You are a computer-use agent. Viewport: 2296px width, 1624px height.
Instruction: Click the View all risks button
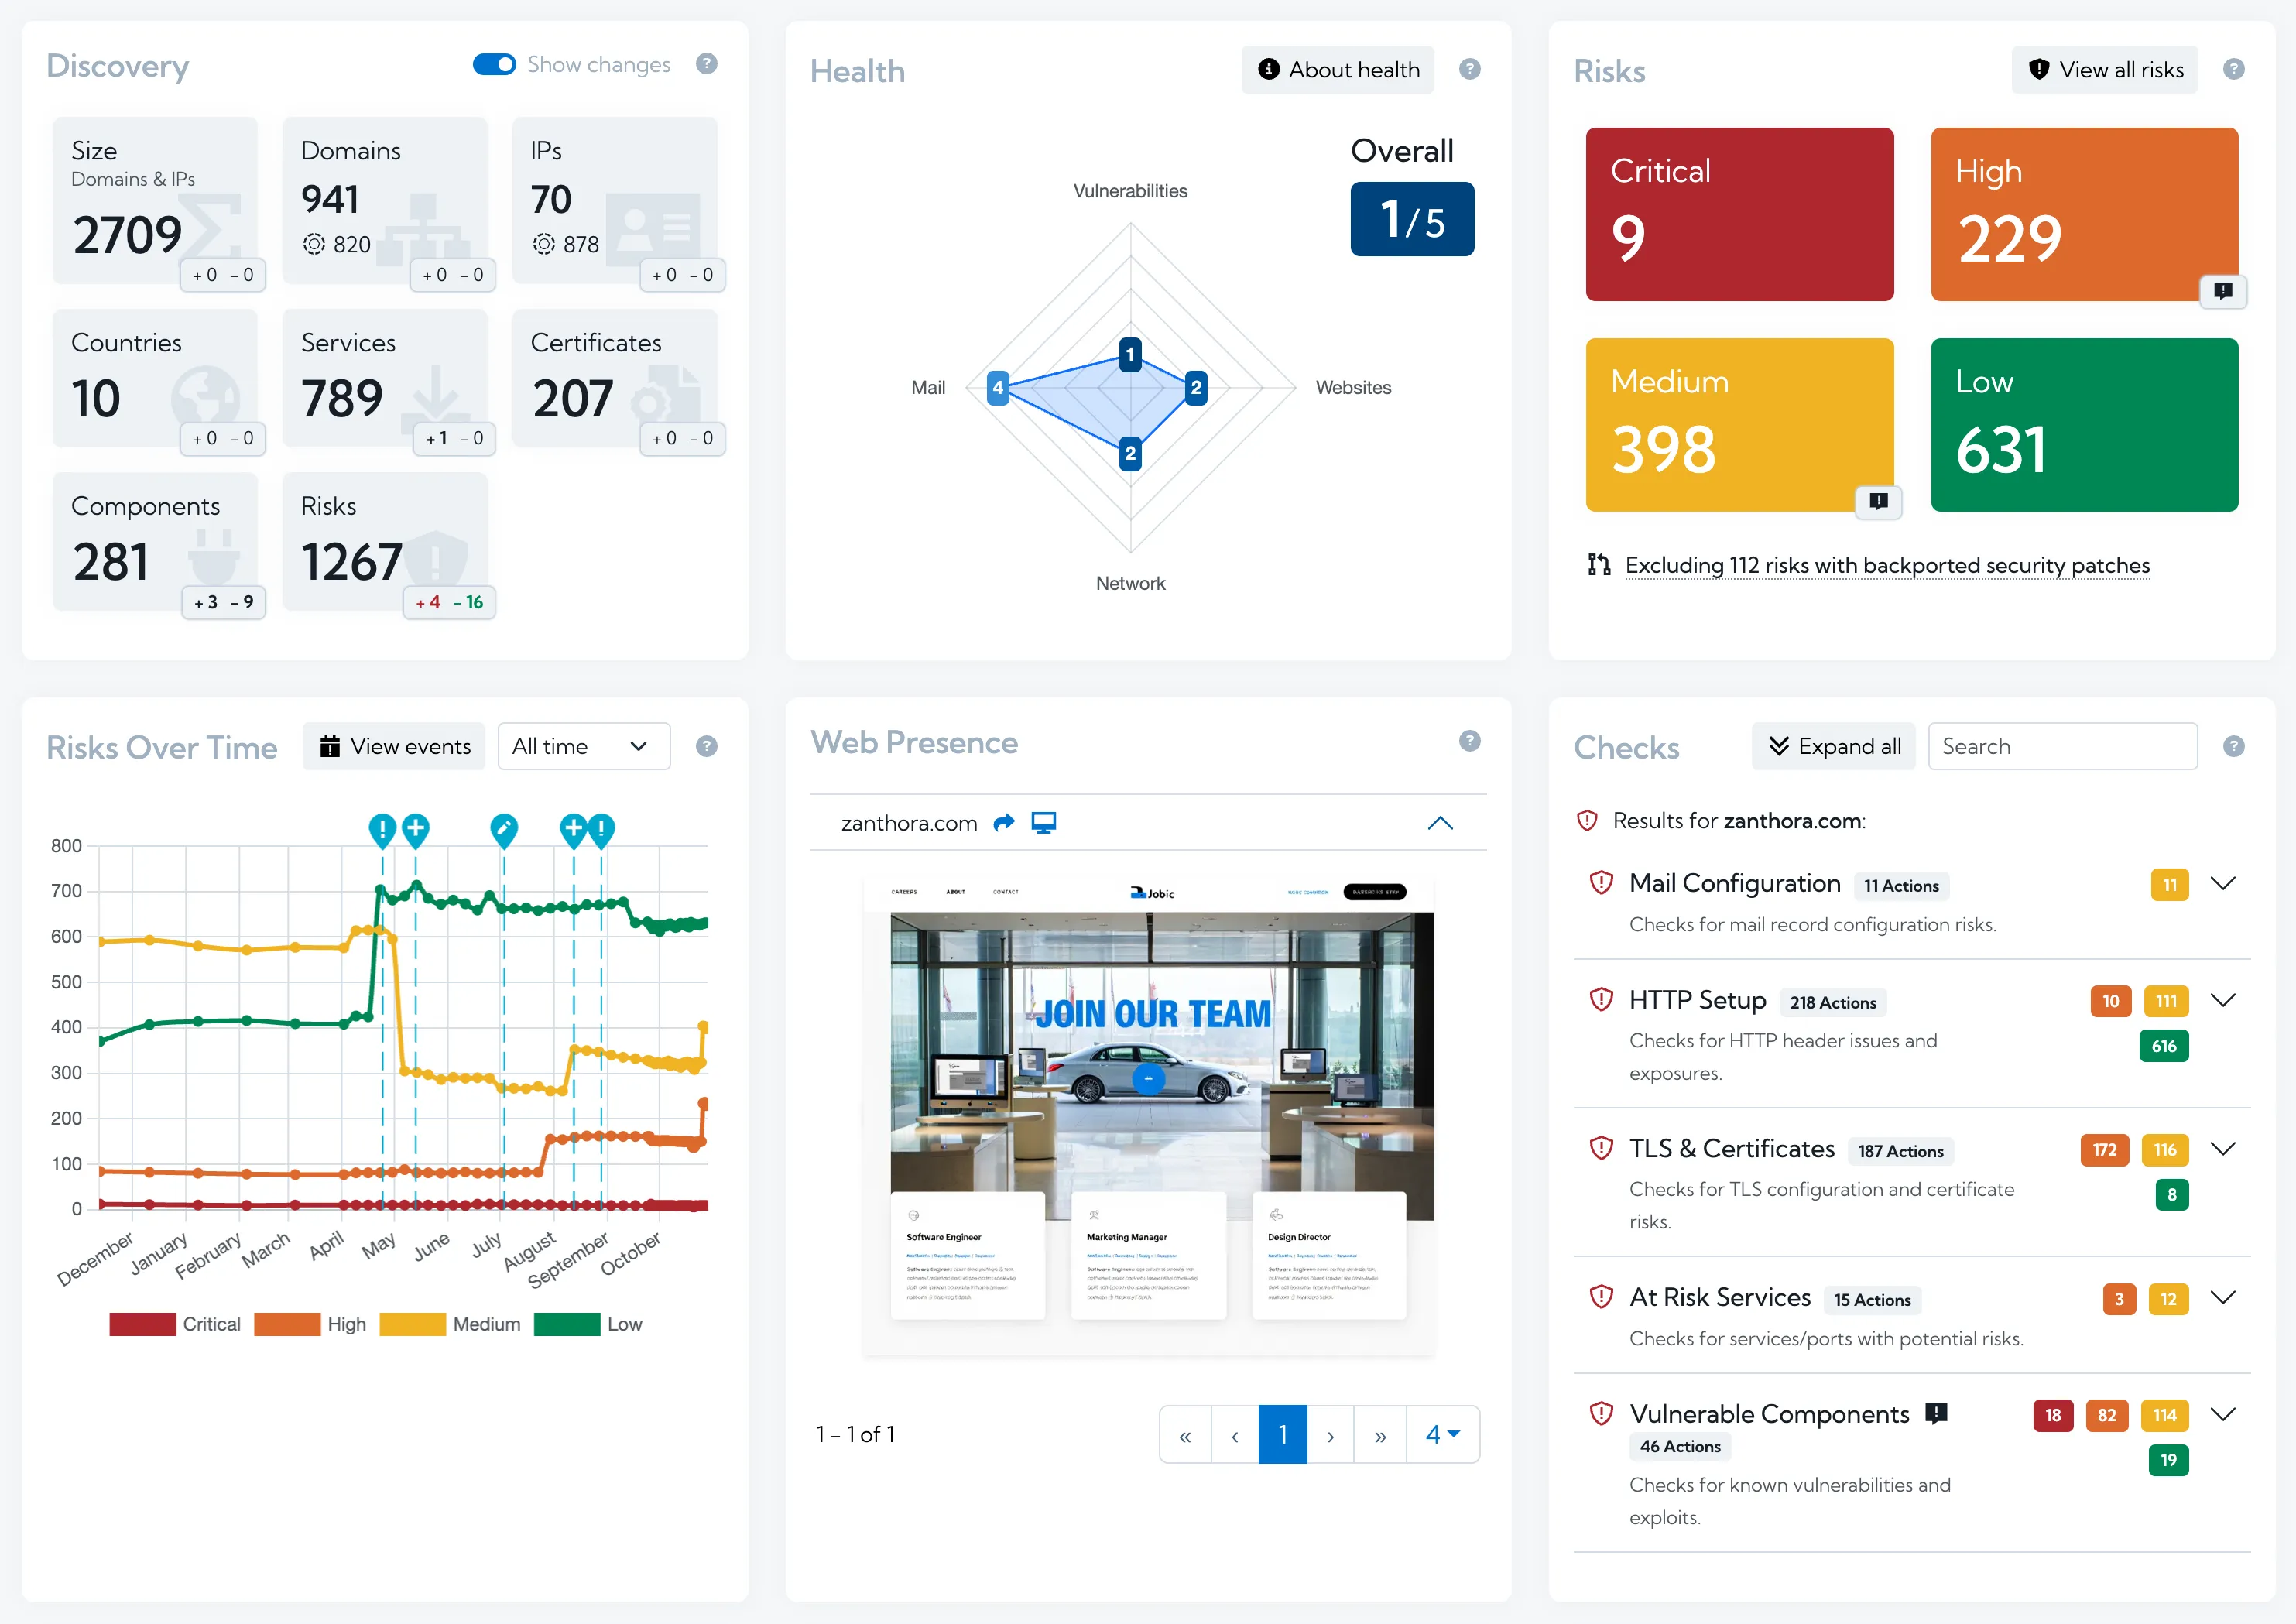click(x=2104, y=69)
